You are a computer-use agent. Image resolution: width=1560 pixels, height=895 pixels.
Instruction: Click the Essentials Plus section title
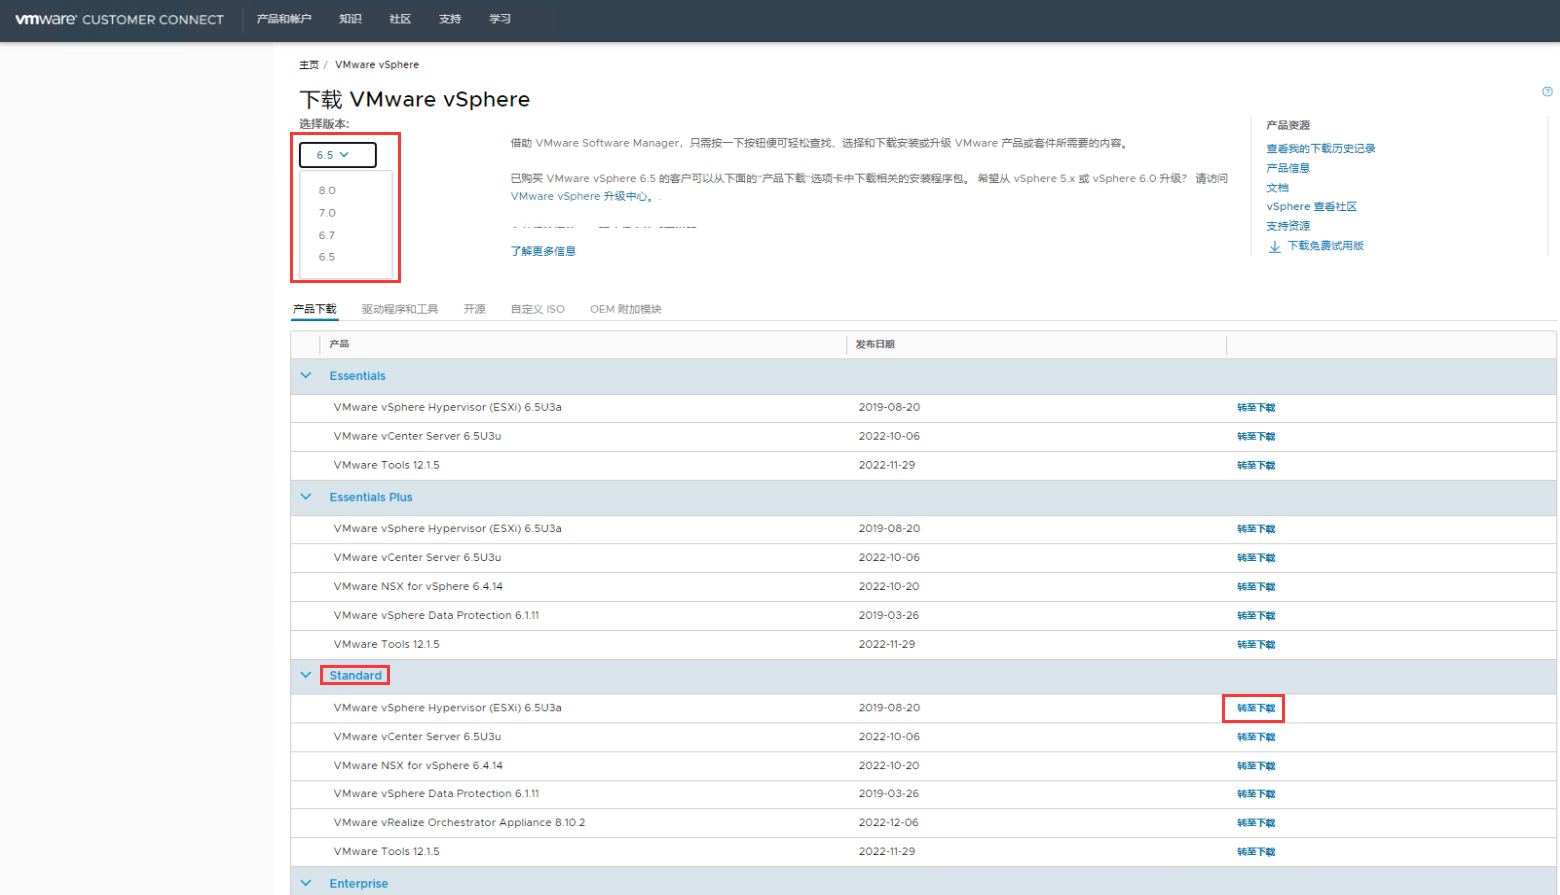(371, 497)
